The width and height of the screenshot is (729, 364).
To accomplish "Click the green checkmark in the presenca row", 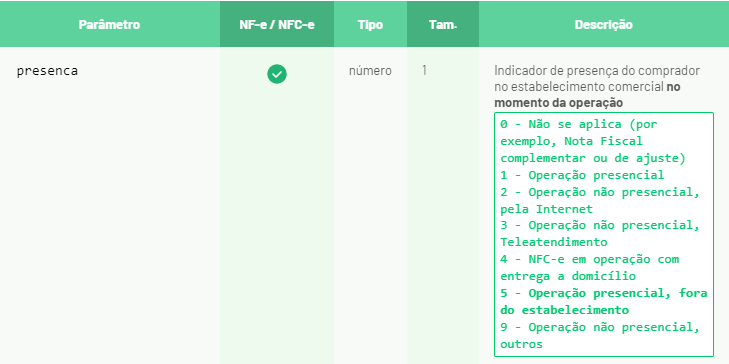I will tap(277, 74).
